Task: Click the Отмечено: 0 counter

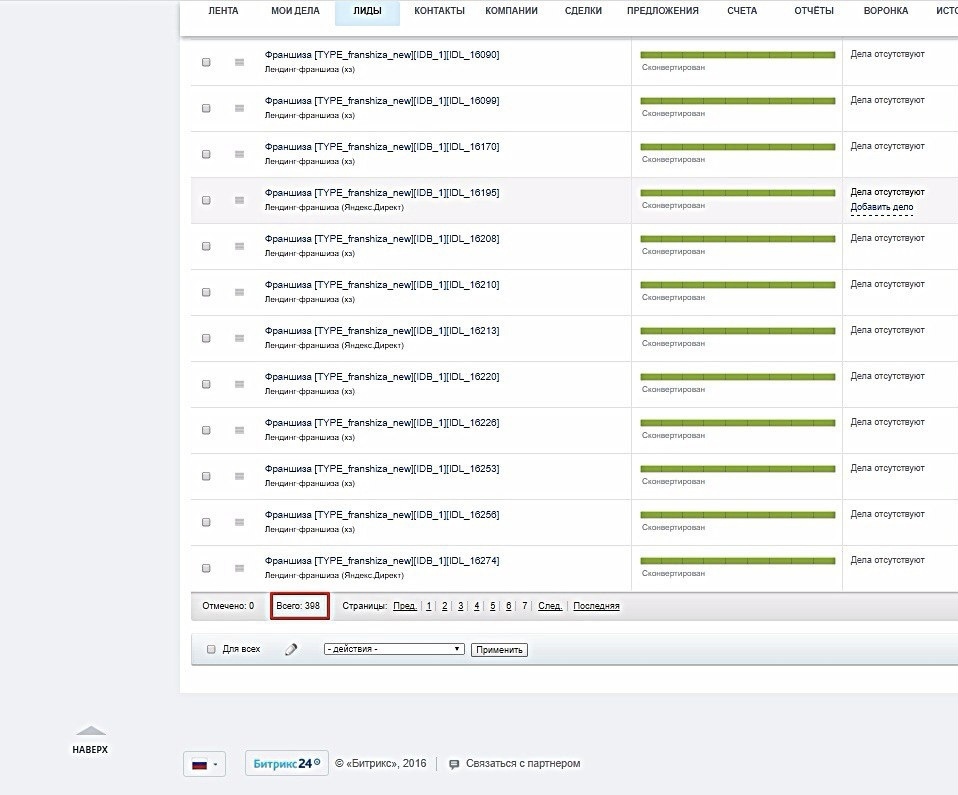Action: pos(228,606)
